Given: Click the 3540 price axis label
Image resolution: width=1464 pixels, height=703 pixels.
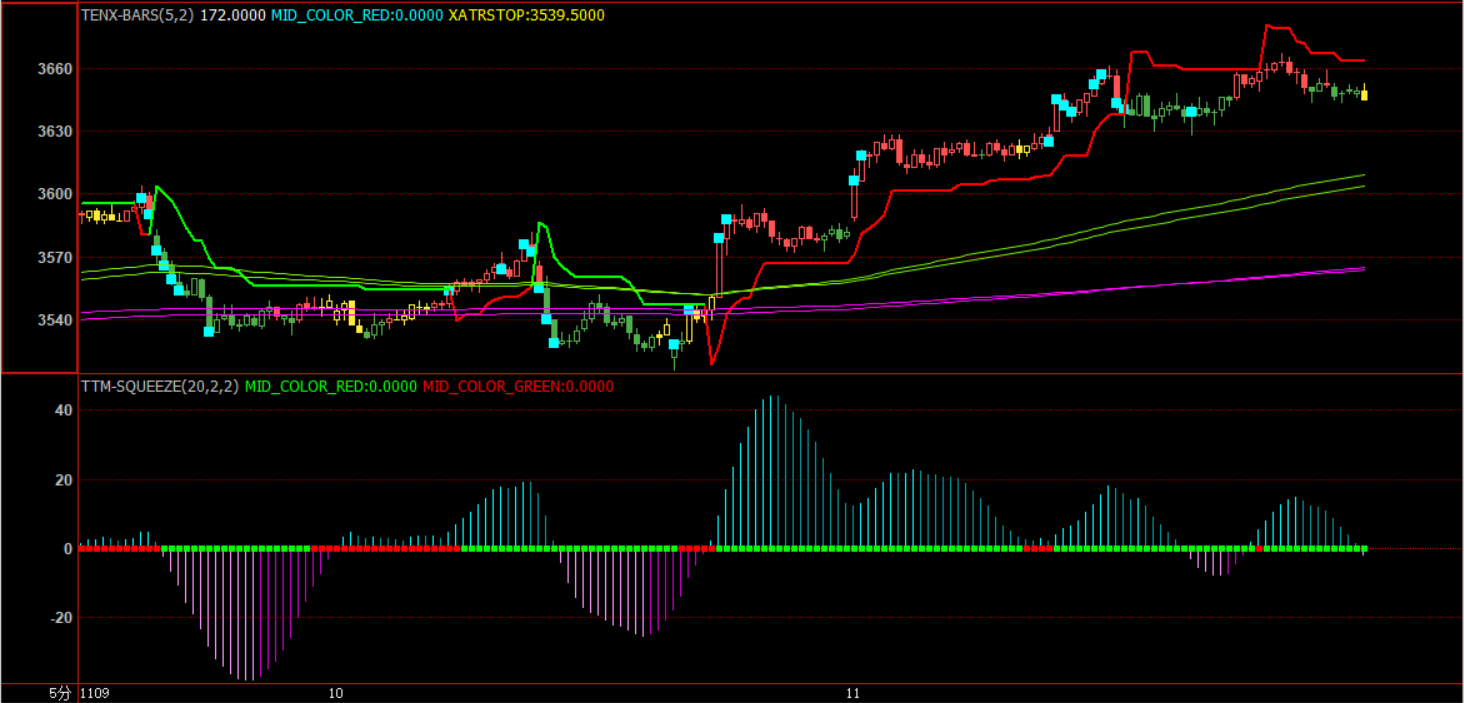Looking at the screenshot, I should [x=56, y=320].
